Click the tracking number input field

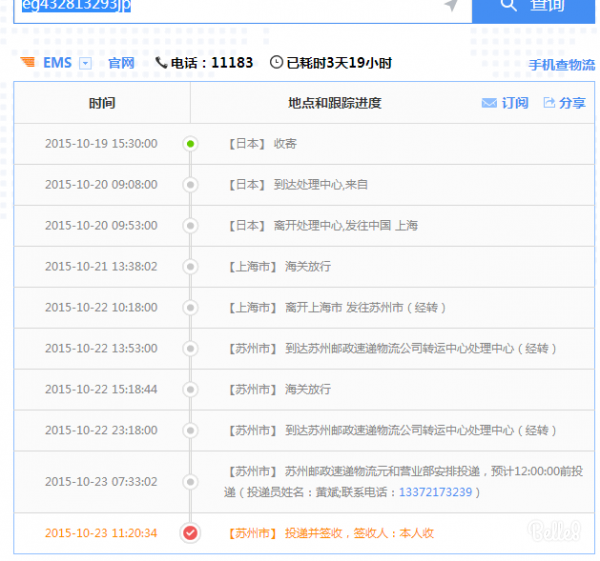pyautogui.click(x=243, y=10)
